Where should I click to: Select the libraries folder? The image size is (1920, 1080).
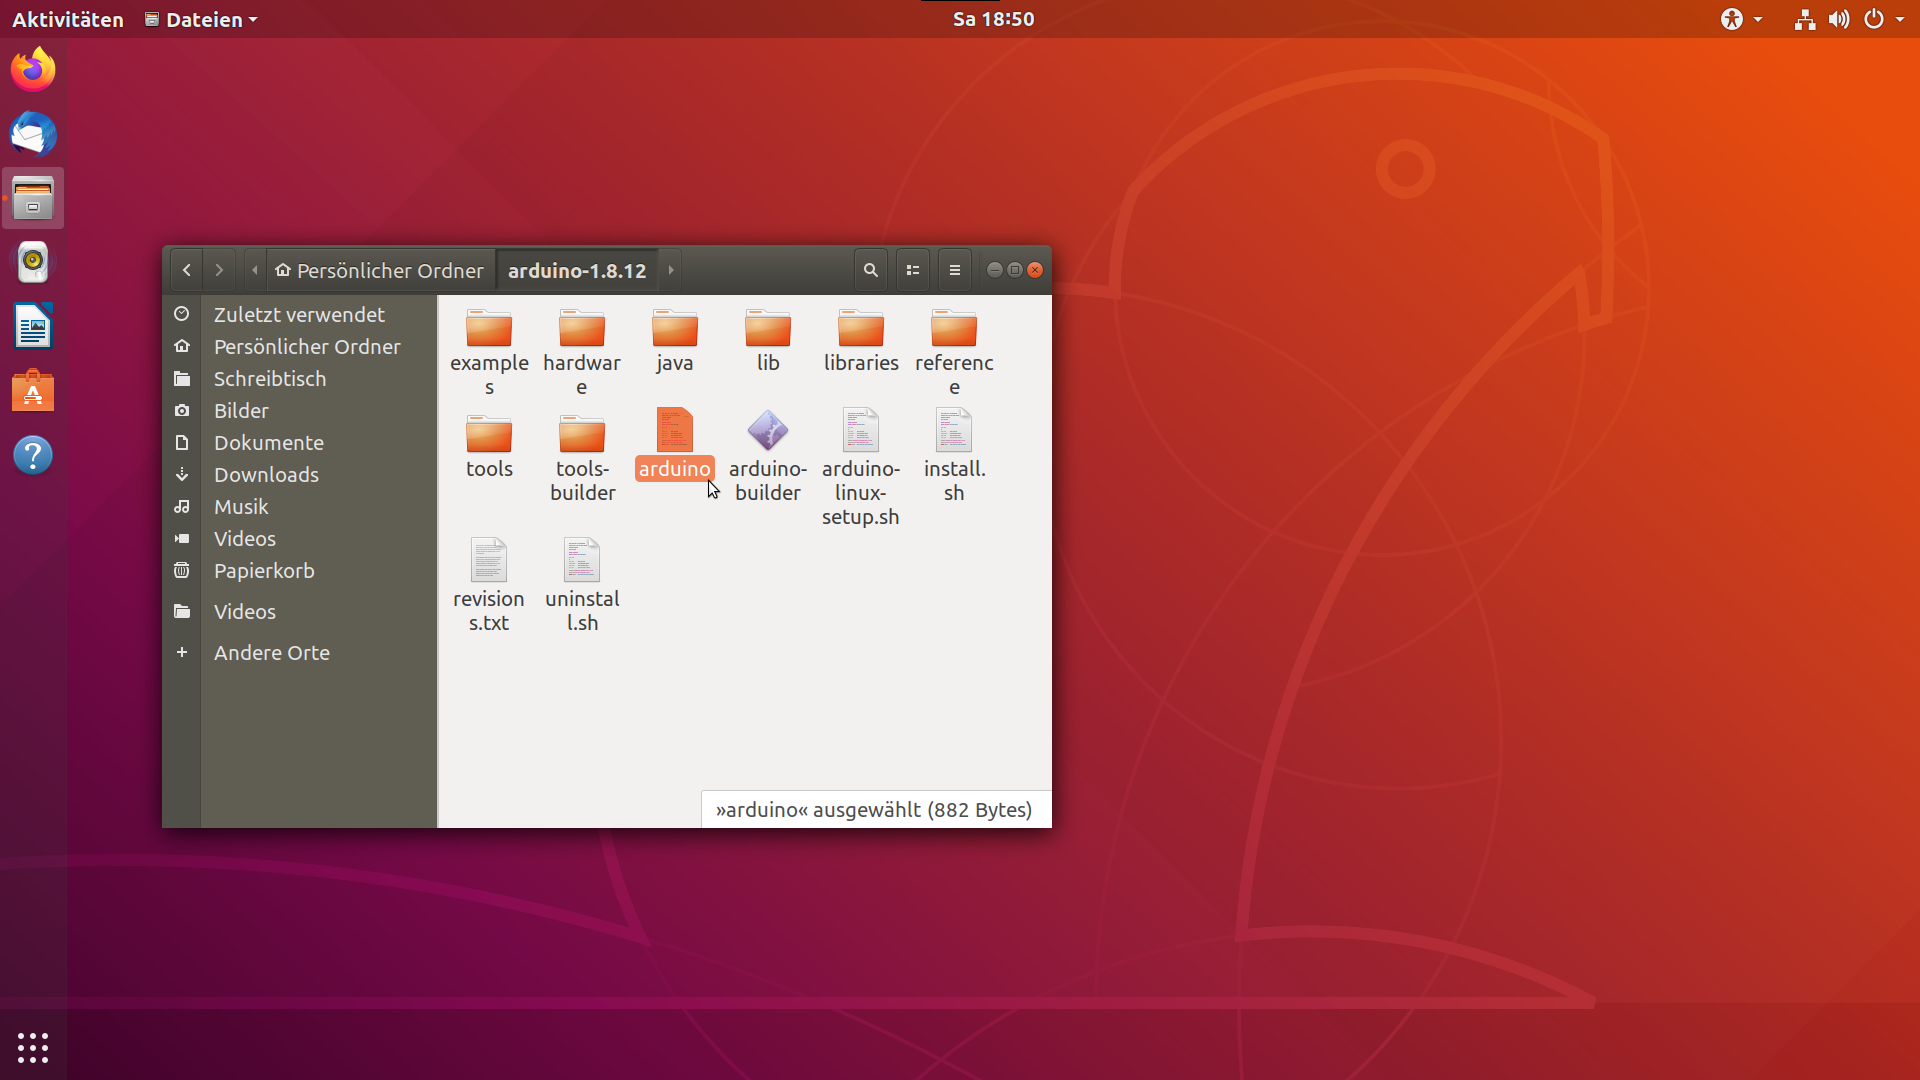point(861,341)
